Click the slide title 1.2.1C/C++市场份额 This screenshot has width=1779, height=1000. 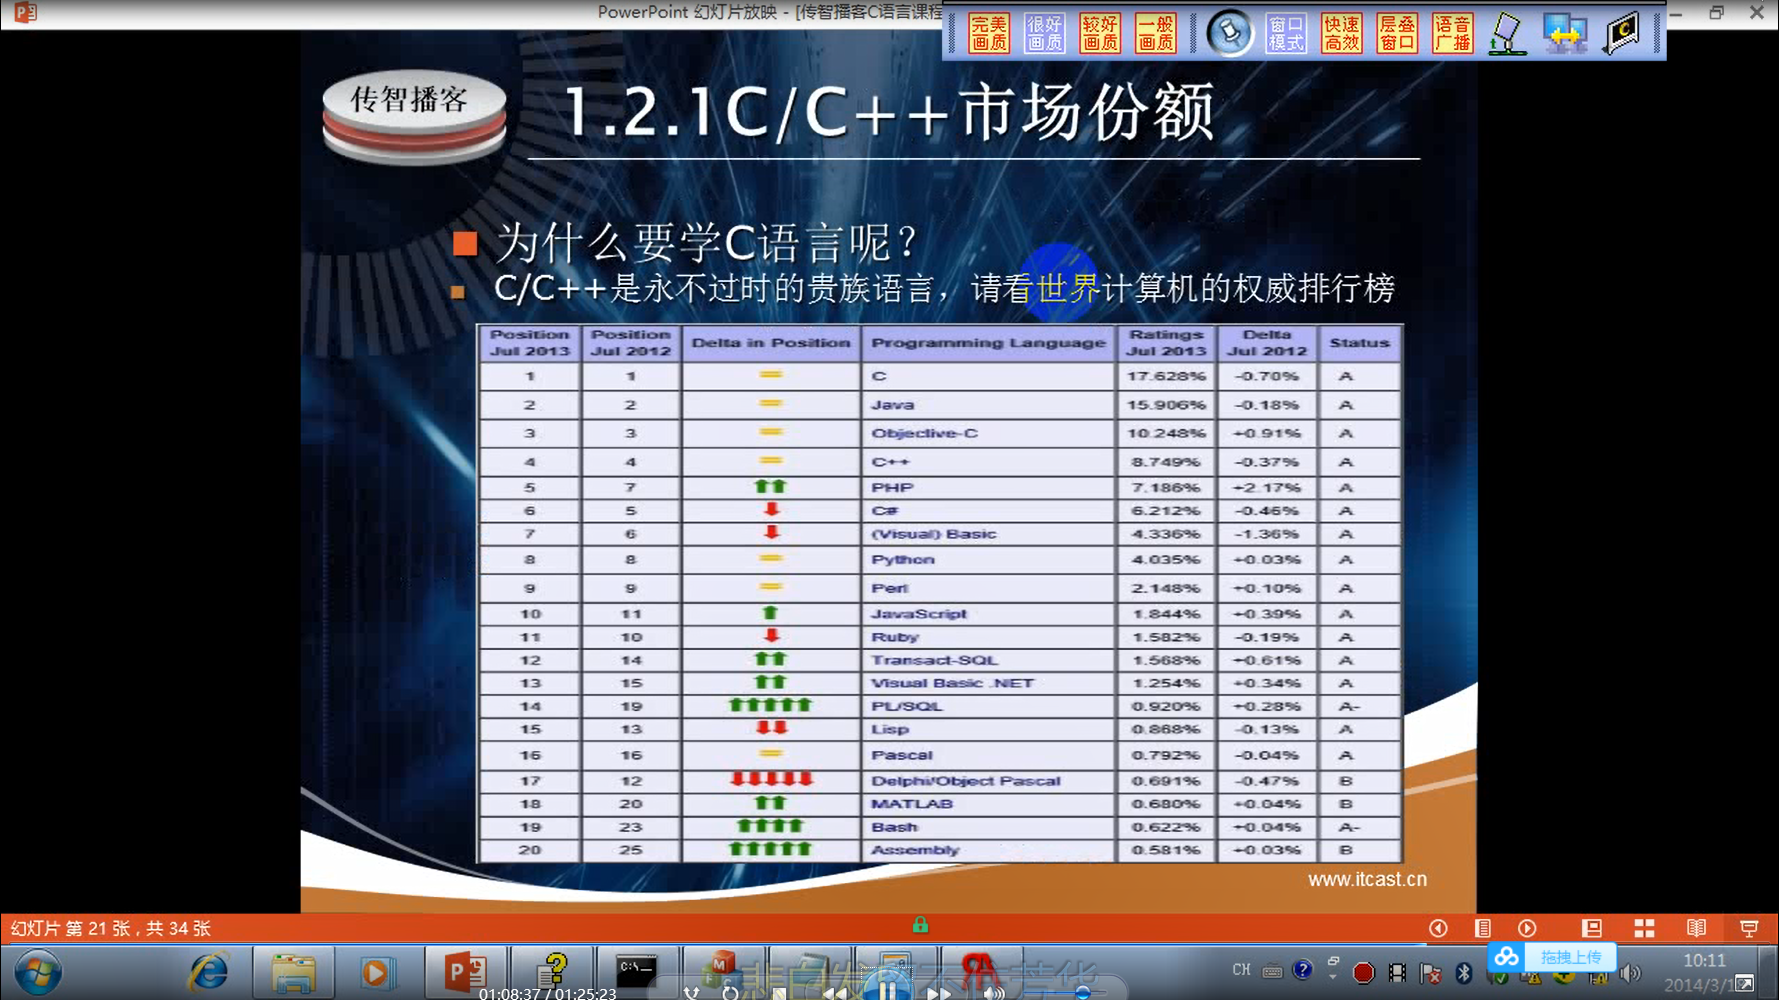point(889,111)
